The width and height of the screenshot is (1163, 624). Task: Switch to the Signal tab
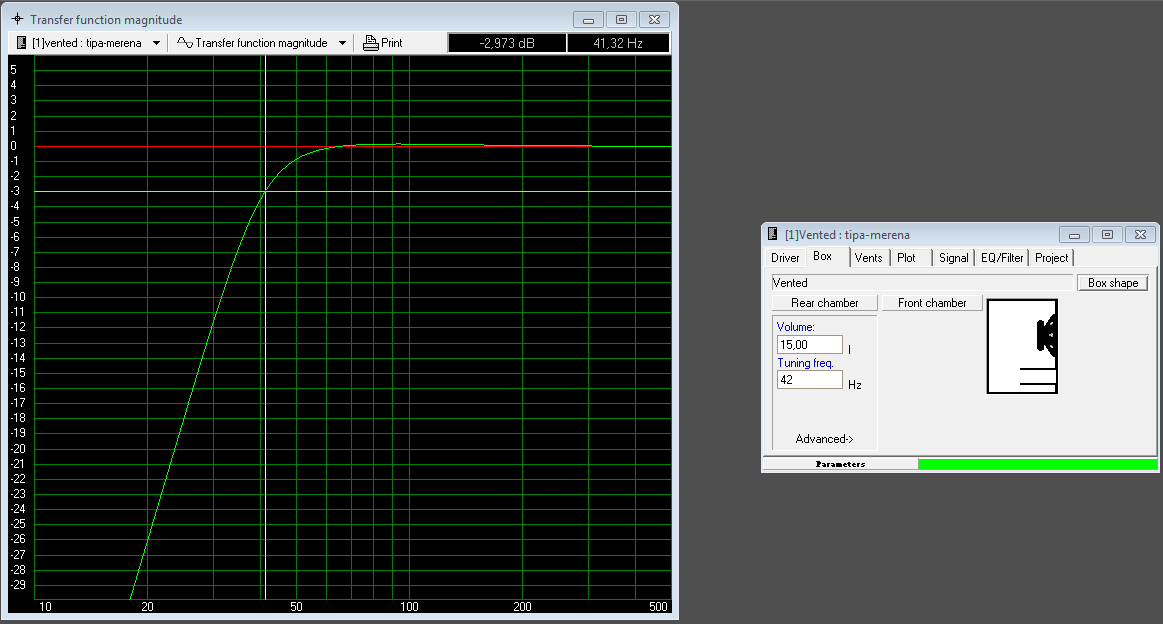point(953,257)
